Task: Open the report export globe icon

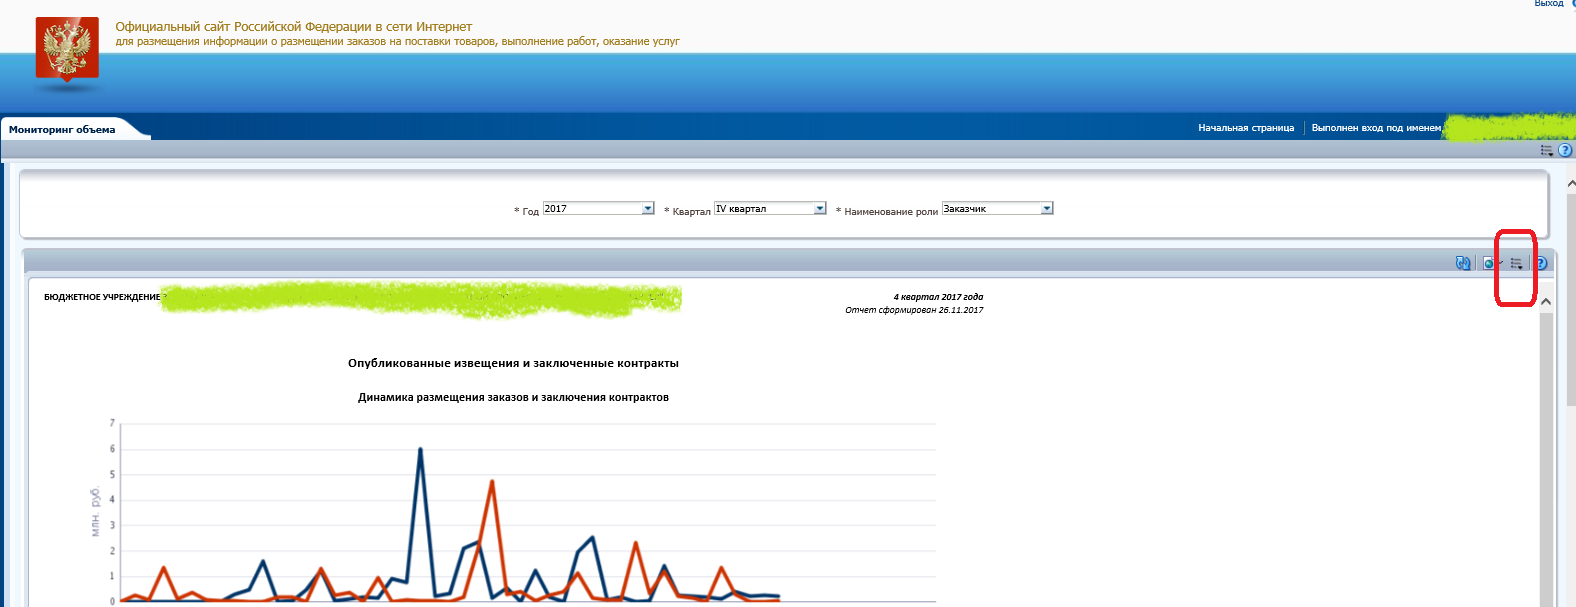Action: [1489, 263]
